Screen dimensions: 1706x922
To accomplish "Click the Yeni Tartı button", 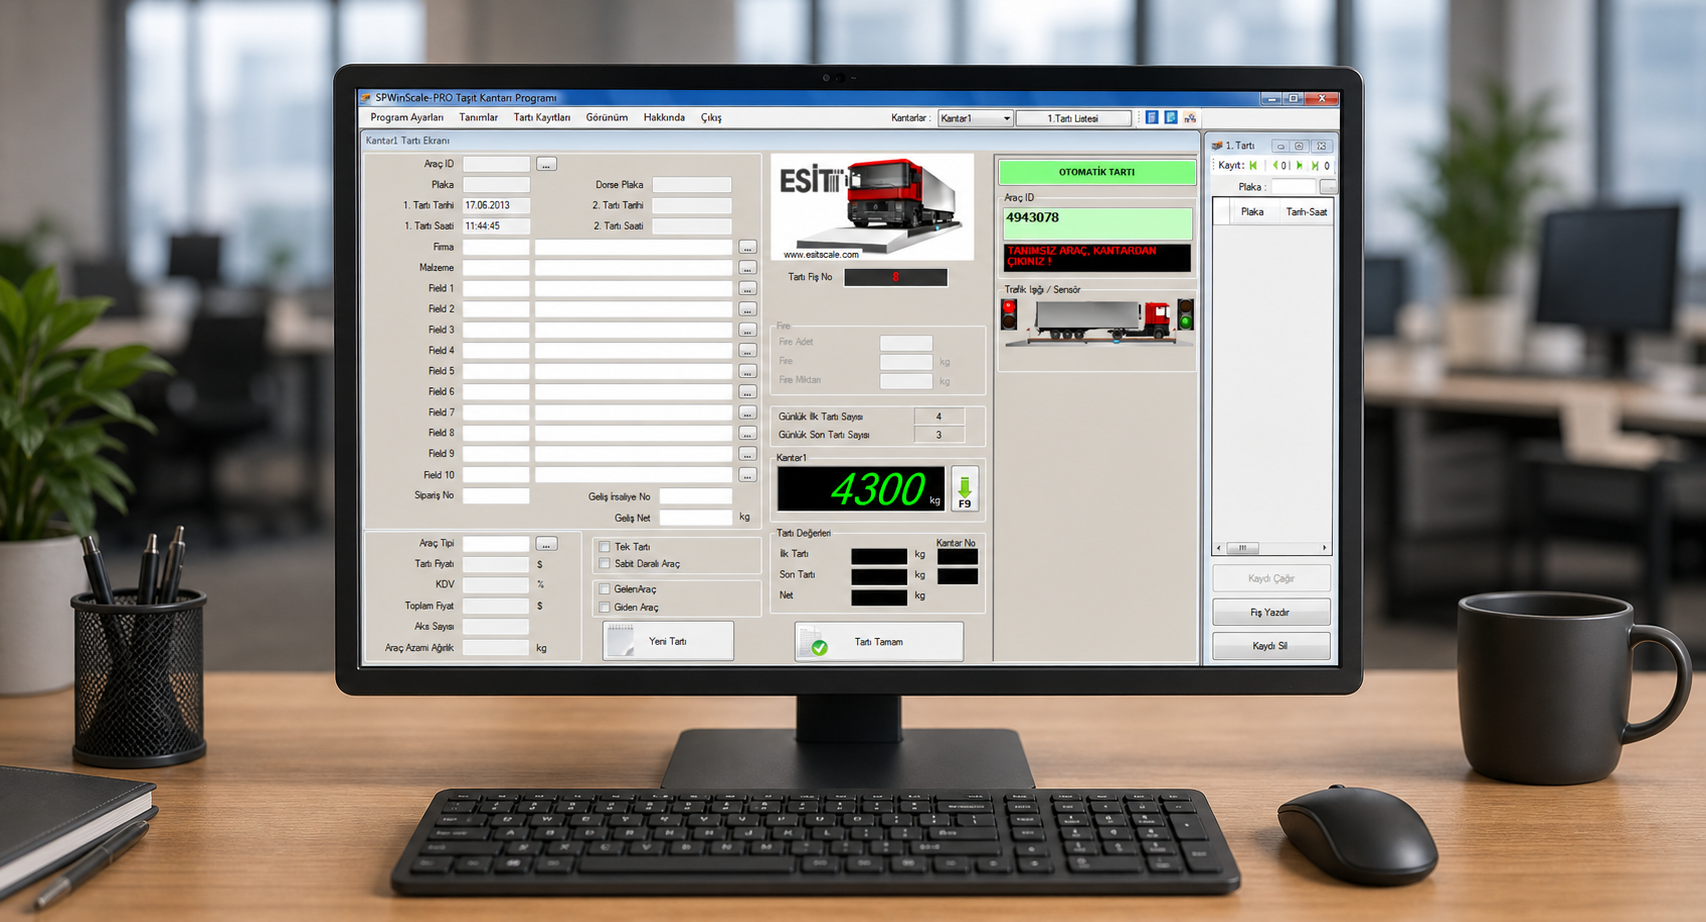I will (668, 641).
